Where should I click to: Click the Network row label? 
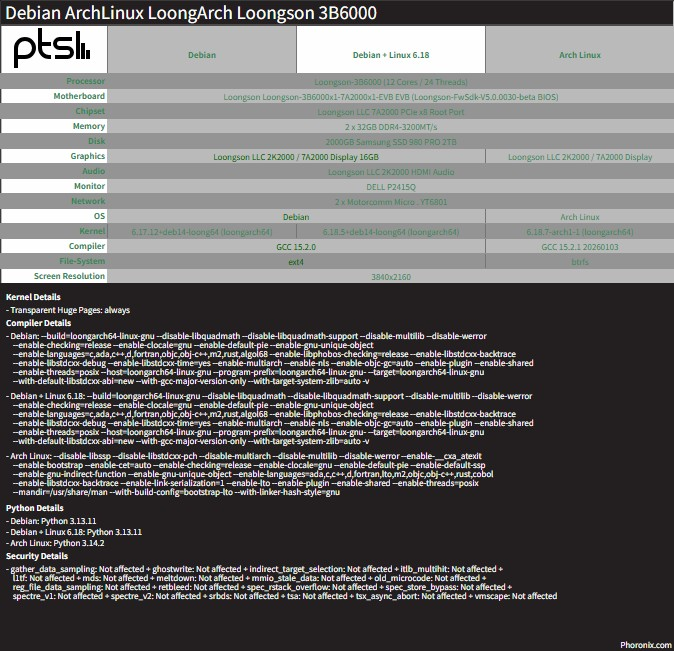point(88,201)
